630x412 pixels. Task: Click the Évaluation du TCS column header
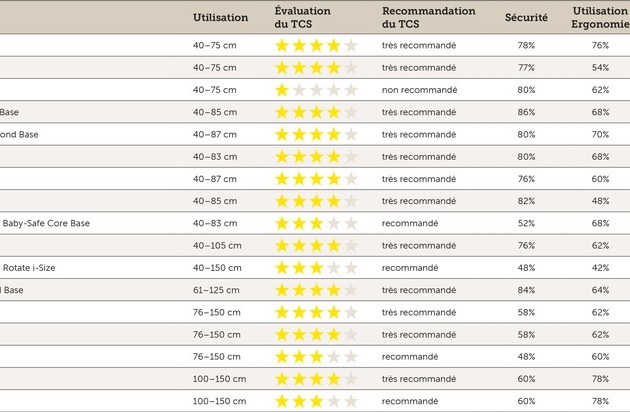(302, 17)
